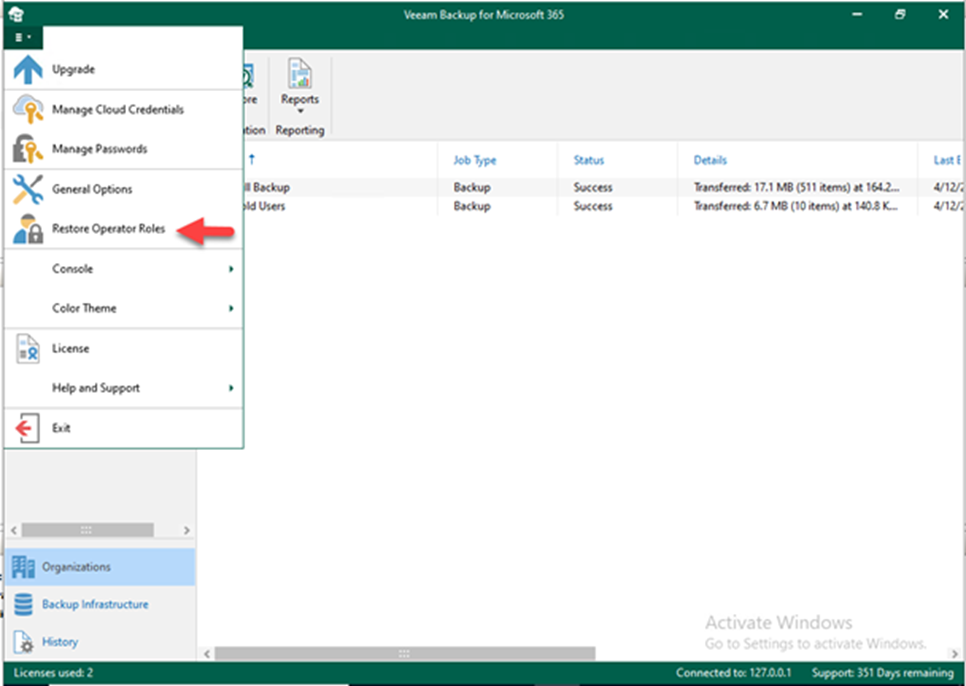Click navigation pane scroll left arrow
This screenshot has width=966, height=686.
pos(14,530)
